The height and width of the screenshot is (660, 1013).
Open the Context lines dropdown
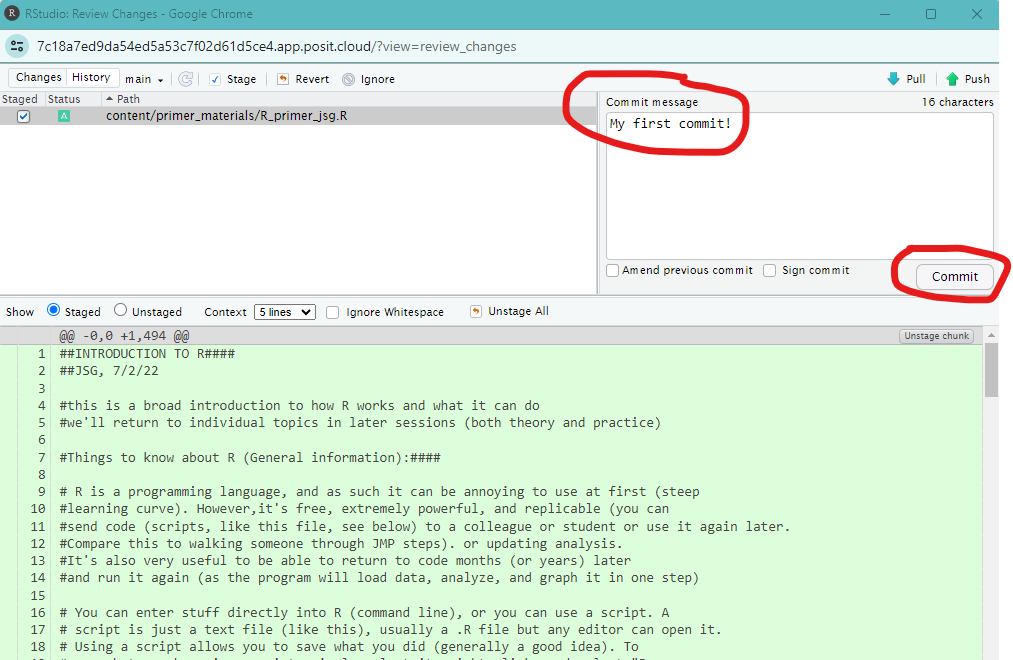(284, 311)
